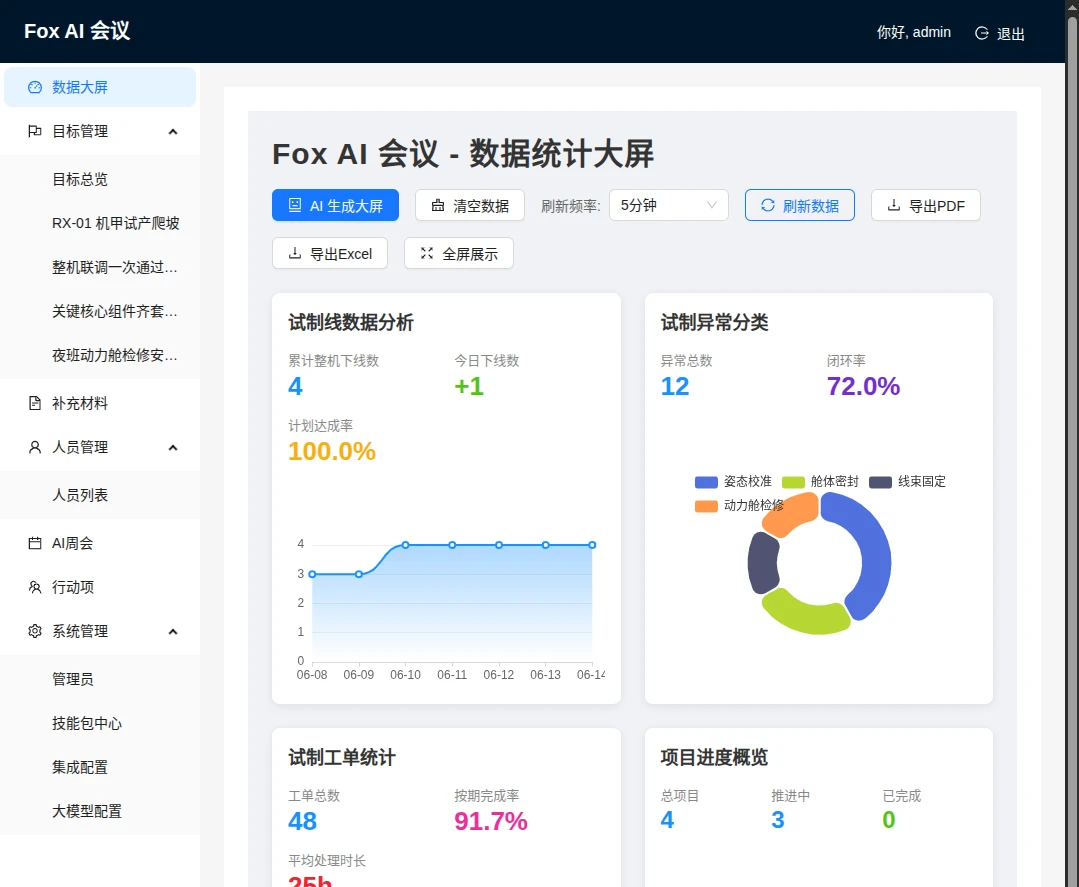Click the 清空数据 button
This screenshot has width=1079, height=887.
point(470,205)
